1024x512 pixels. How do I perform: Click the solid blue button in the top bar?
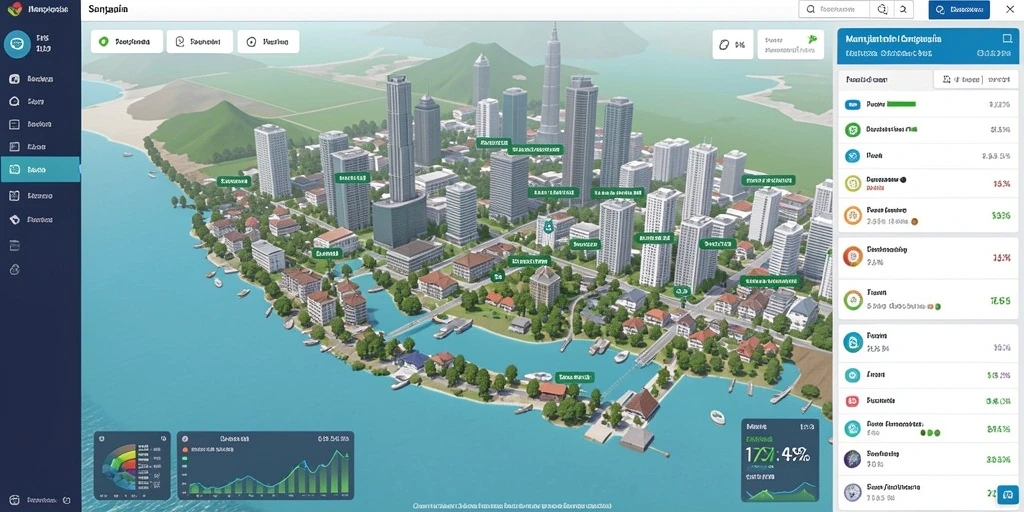point(959,9)
